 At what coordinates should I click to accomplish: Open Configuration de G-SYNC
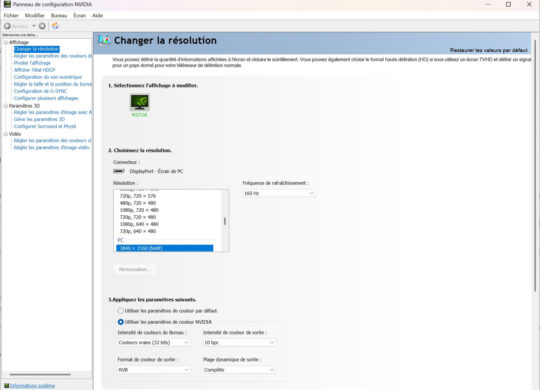[40, 91]
